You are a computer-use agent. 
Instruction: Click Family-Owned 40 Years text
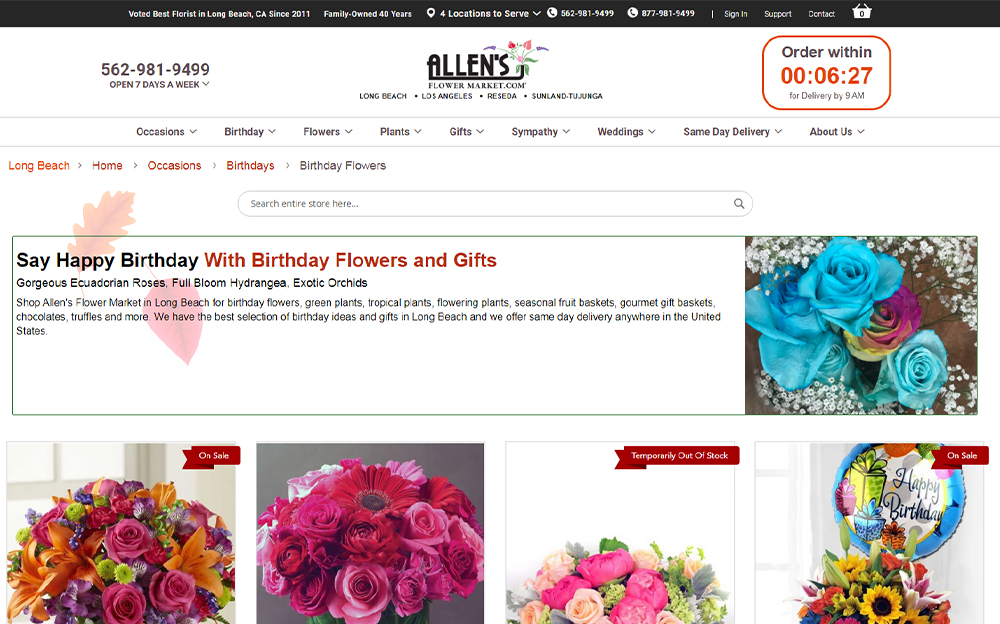(x=367, y=13)
